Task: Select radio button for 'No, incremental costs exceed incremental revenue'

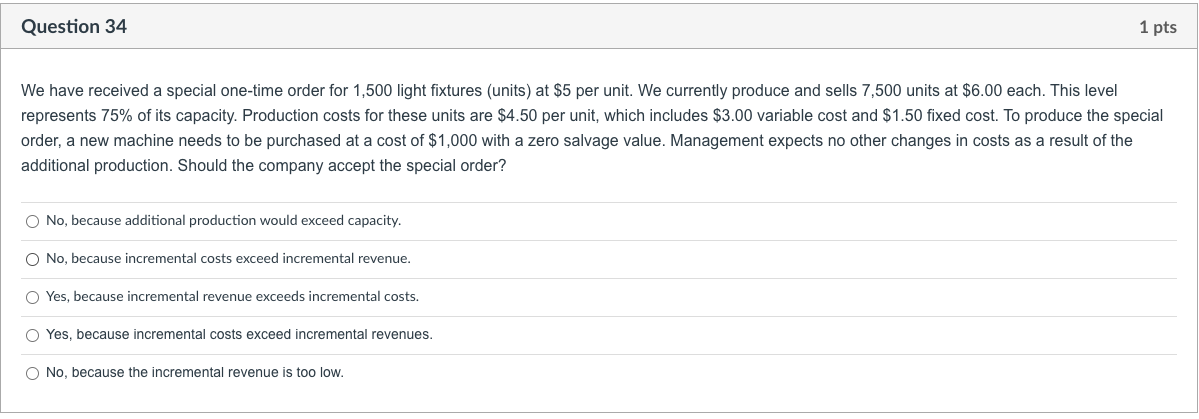Action: click(33, 258)
